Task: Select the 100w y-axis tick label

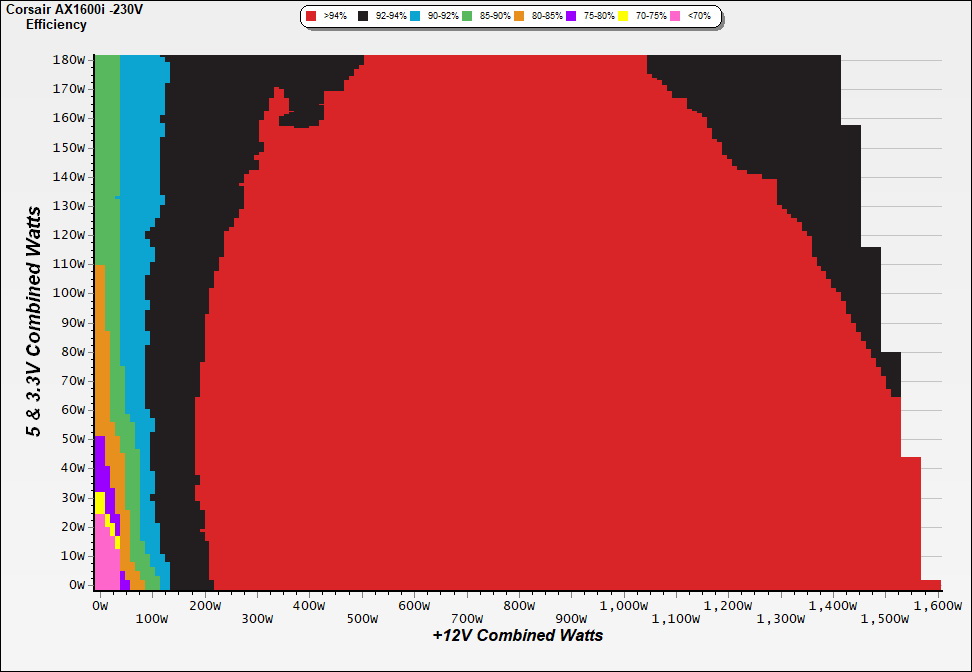Action: coord(69,293)
